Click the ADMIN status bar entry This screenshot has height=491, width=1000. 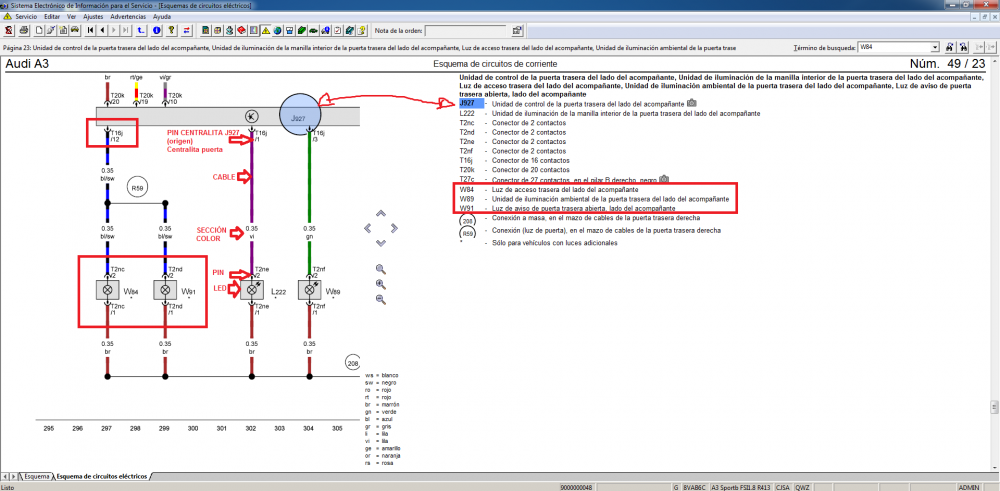pos(967,487)
